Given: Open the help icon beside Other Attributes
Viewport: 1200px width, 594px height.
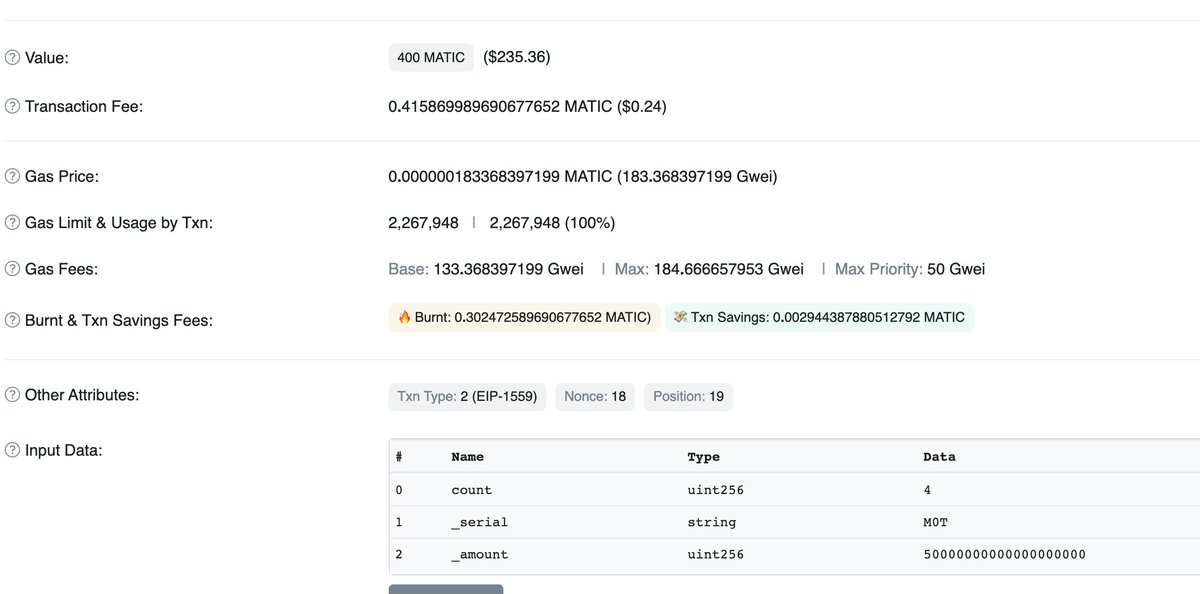Looking at the screenshot, I should pyautogui.click(x=12, y=395).
